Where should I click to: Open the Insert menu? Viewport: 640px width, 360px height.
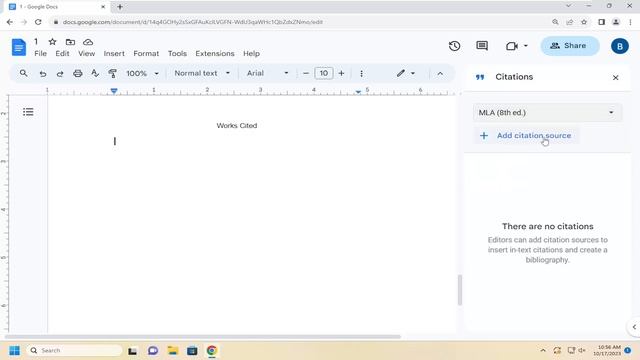[114, 53]
